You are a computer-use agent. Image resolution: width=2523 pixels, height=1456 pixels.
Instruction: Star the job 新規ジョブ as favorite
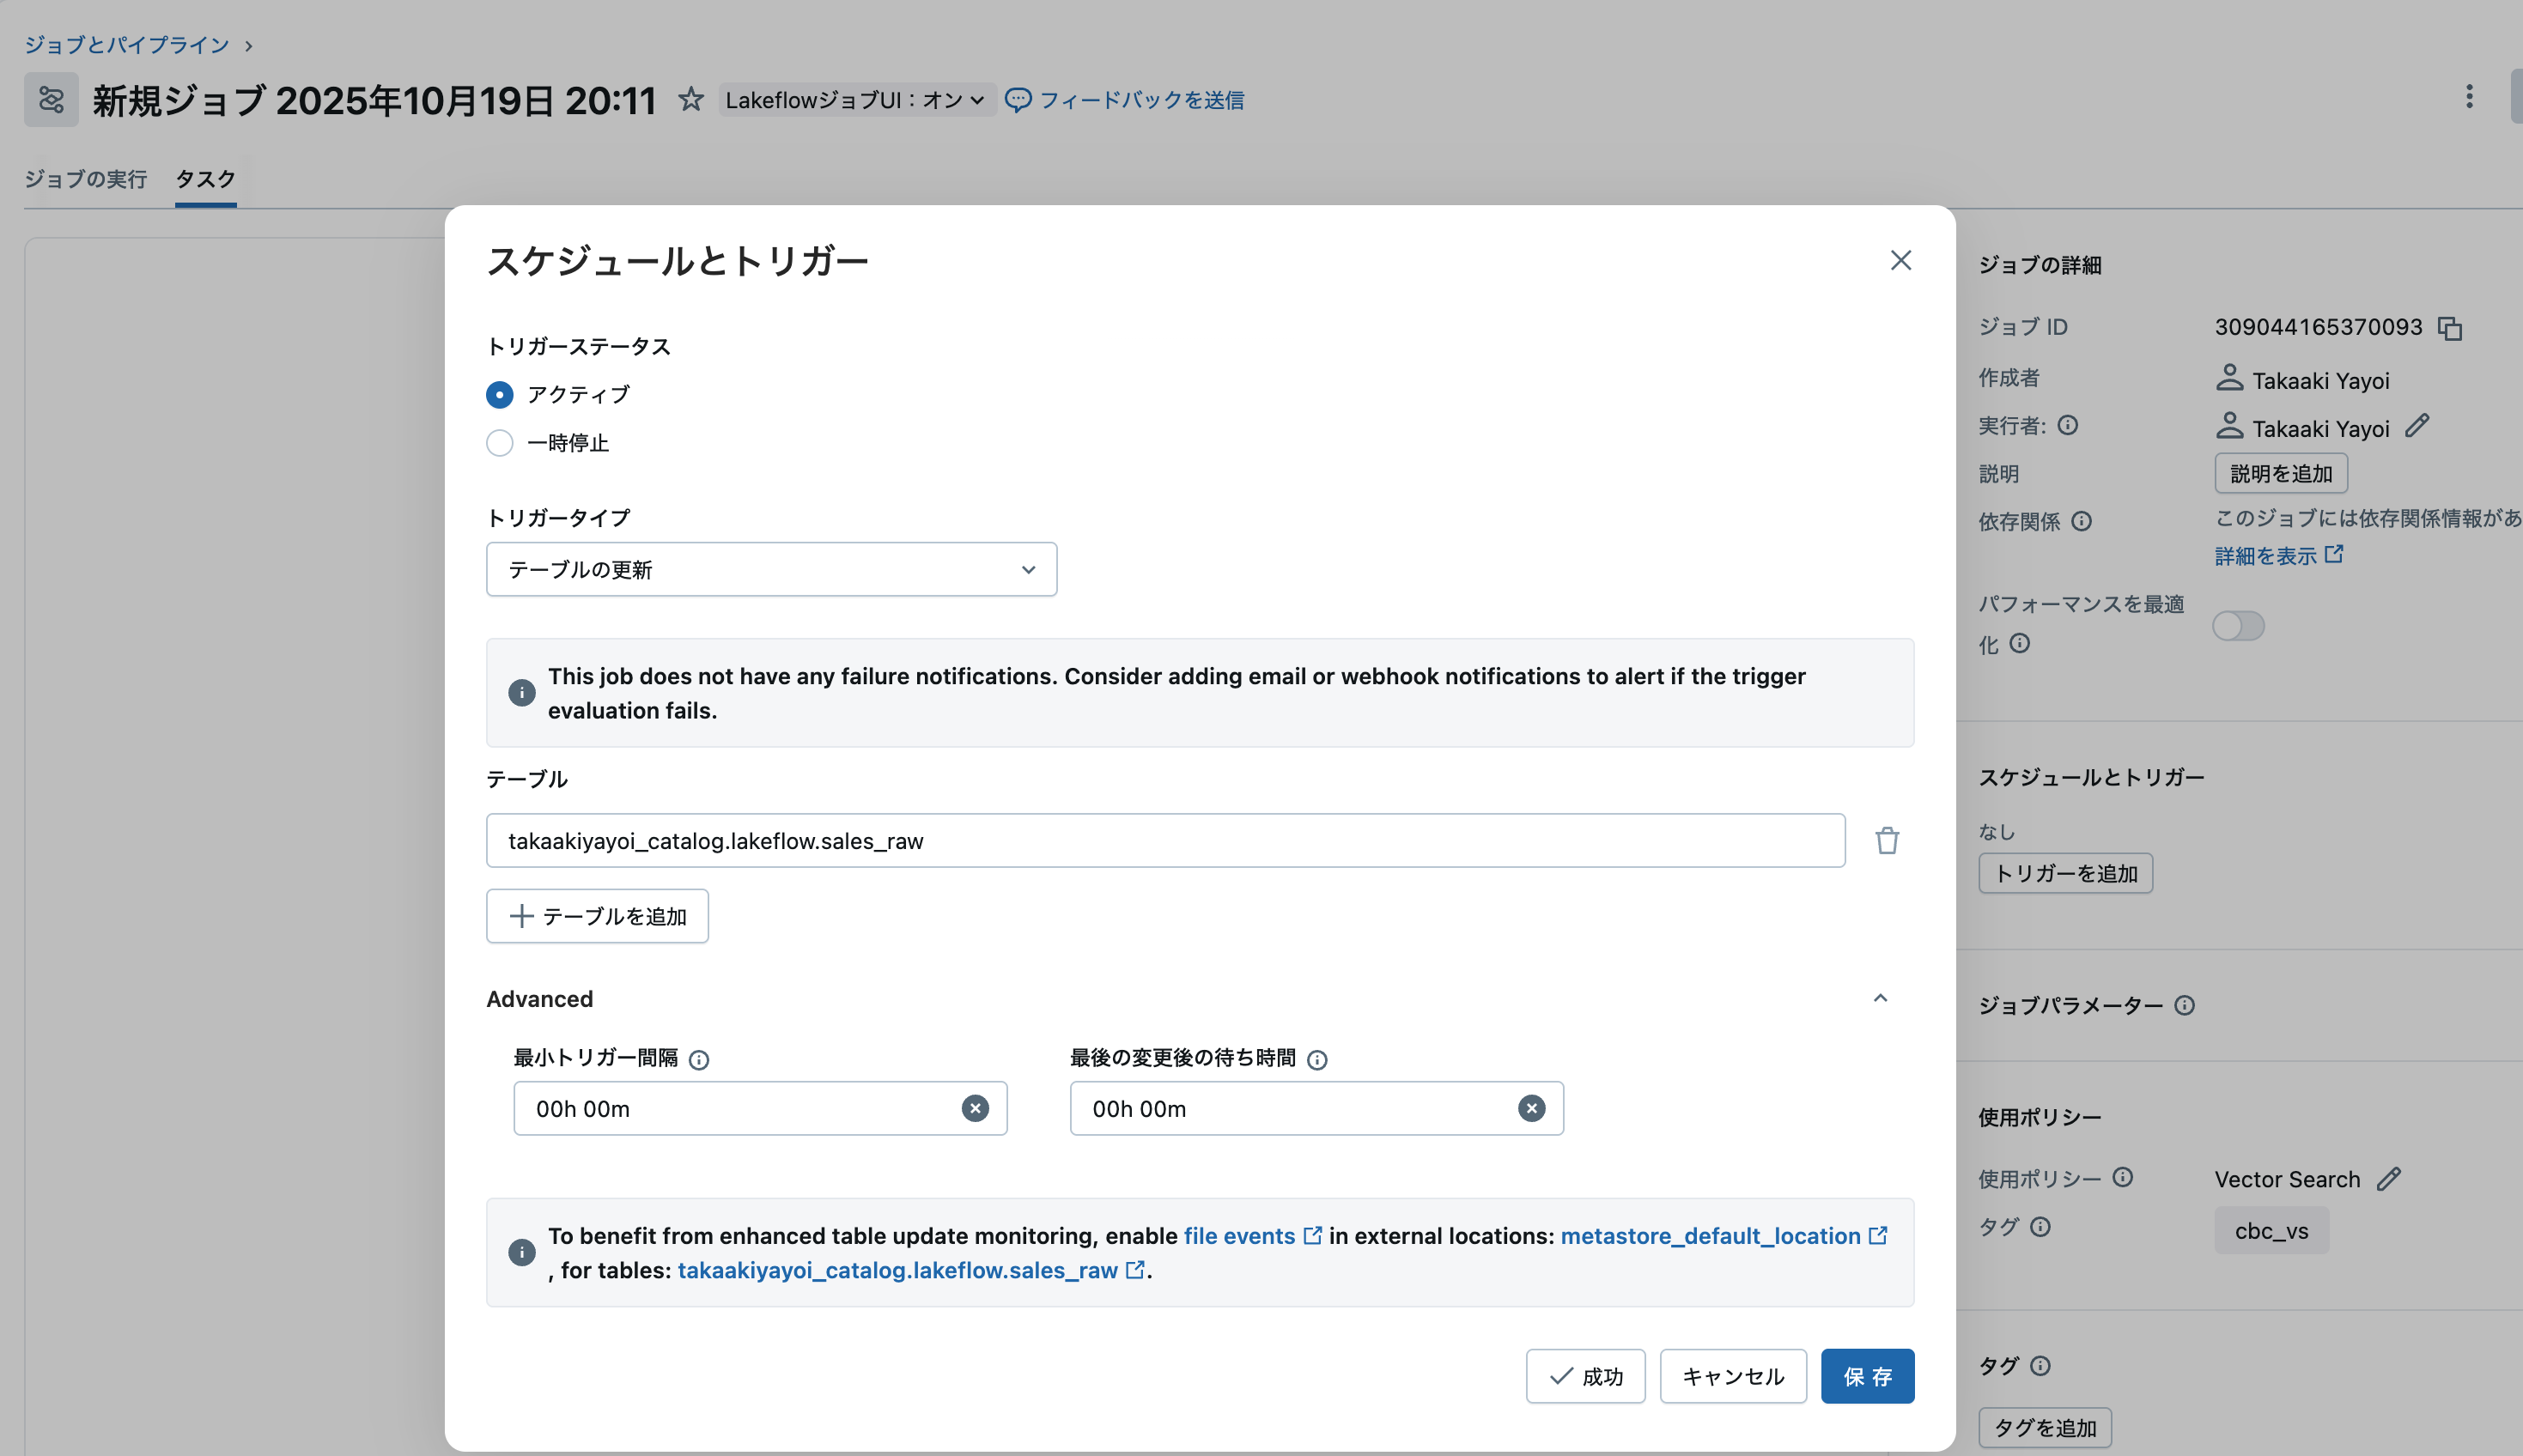(x=691, y=99)
